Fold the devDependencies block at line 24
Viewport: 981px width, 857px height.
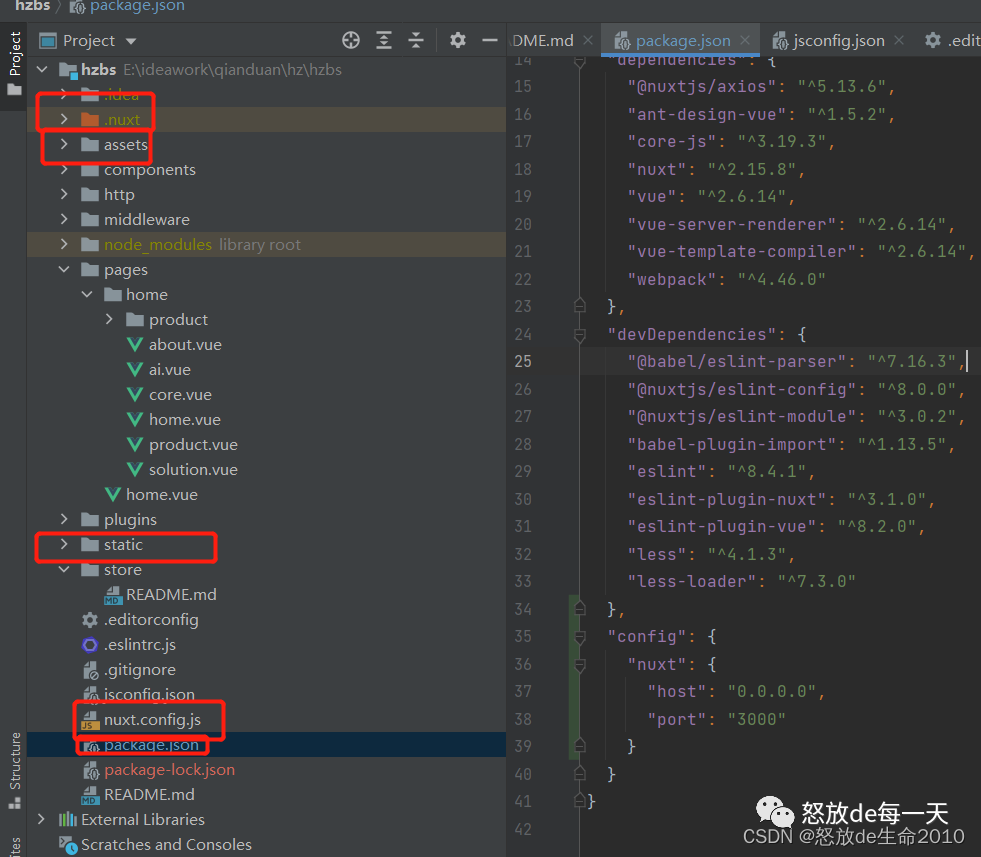579,335
